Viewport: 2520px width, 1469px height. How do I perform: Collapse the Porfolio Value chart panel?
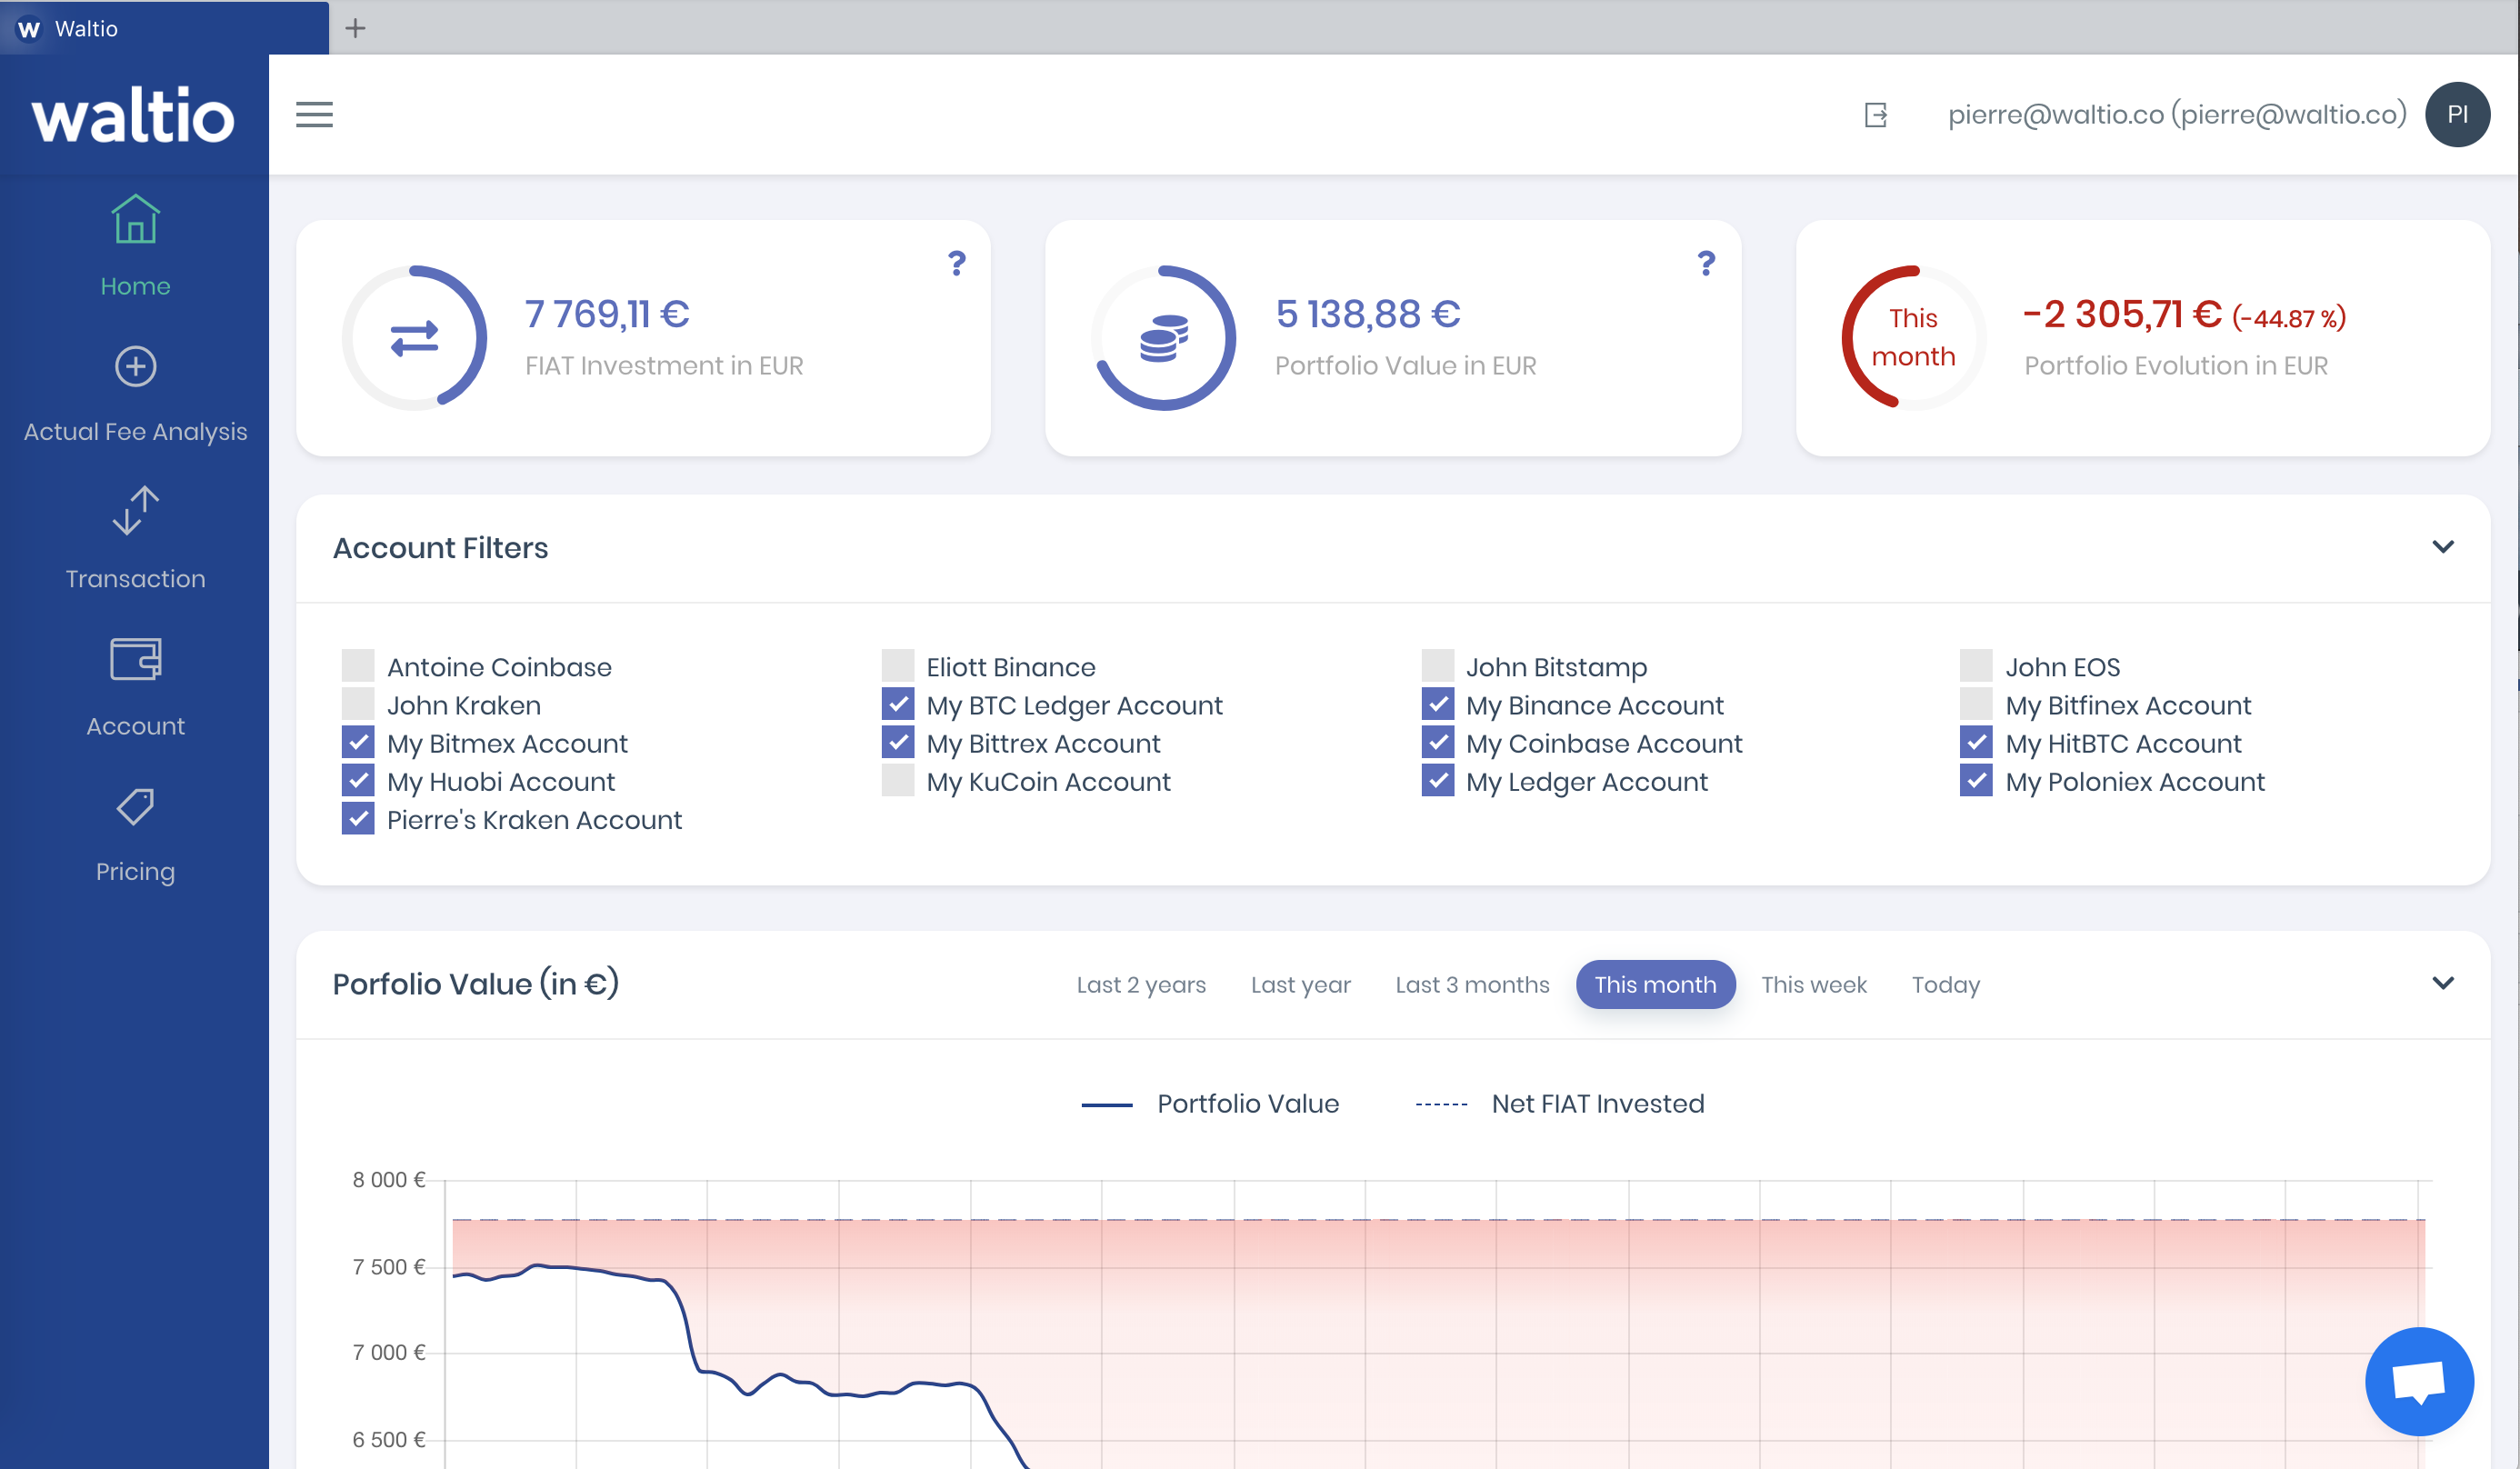coord(2443,983)
